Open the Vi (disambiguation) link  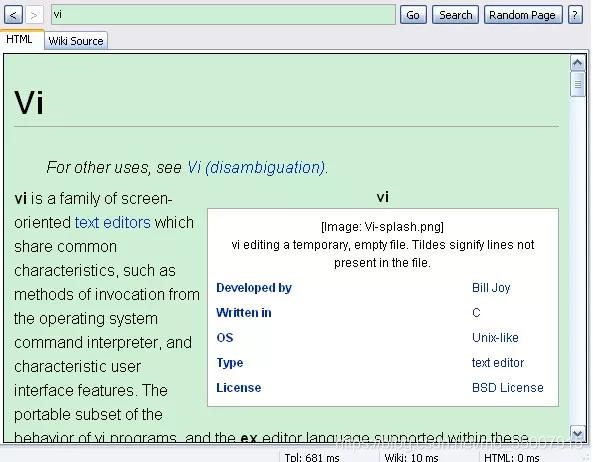pyautogui.click(x=258, y=167)
